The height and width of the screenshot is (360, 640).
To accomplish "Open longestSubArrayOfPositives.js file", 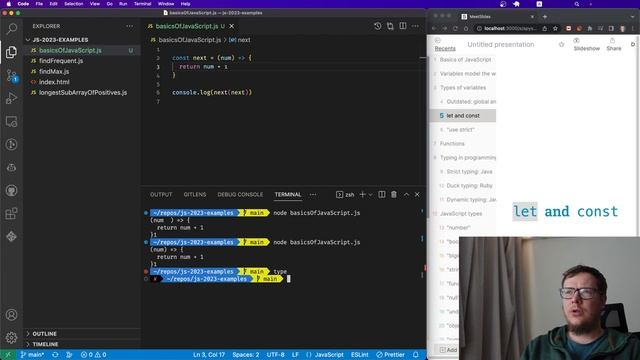I will coord(83,93).
